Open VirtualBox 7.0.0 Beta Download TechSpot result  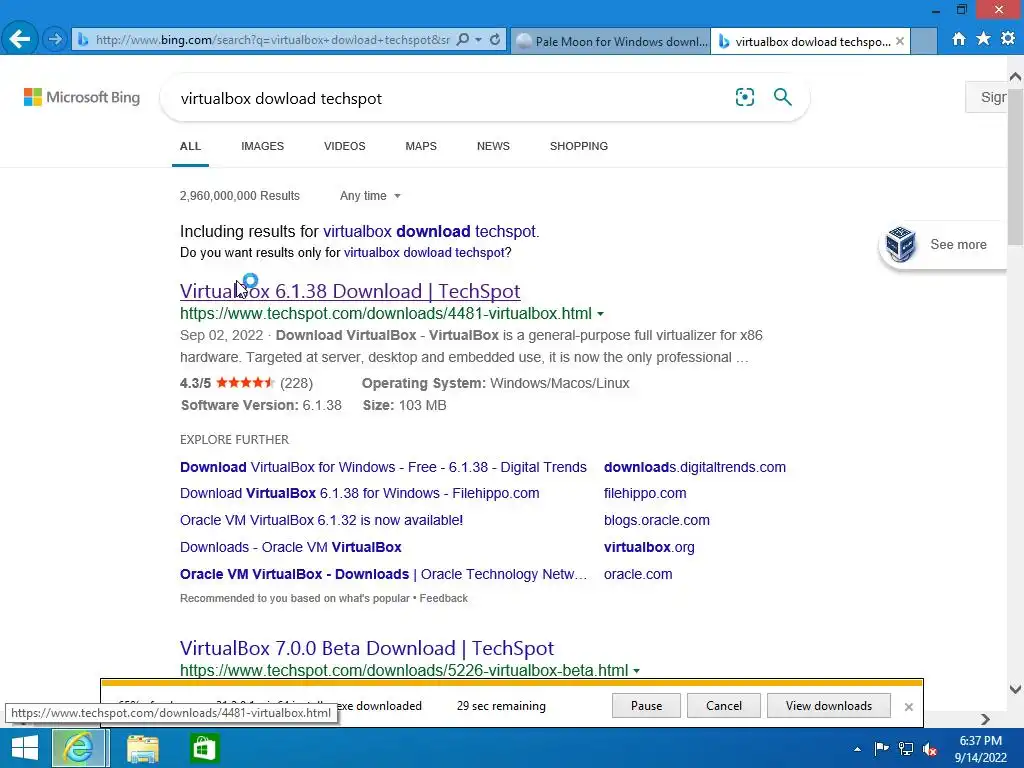click(x=366, y=648)
